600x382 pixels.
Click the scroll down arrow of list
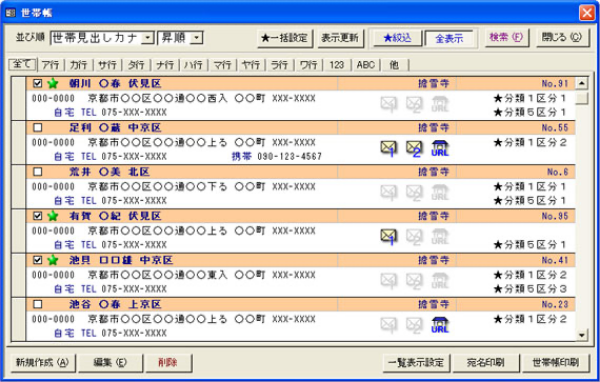[x=582, y=335]
